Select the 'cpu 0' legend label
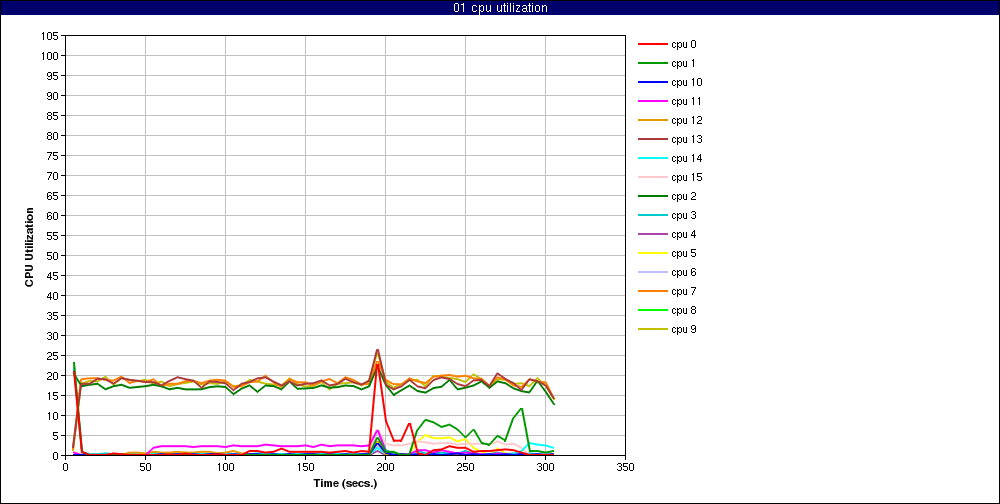The width and height of the screenshot is (1000, 504). (684, 45)
